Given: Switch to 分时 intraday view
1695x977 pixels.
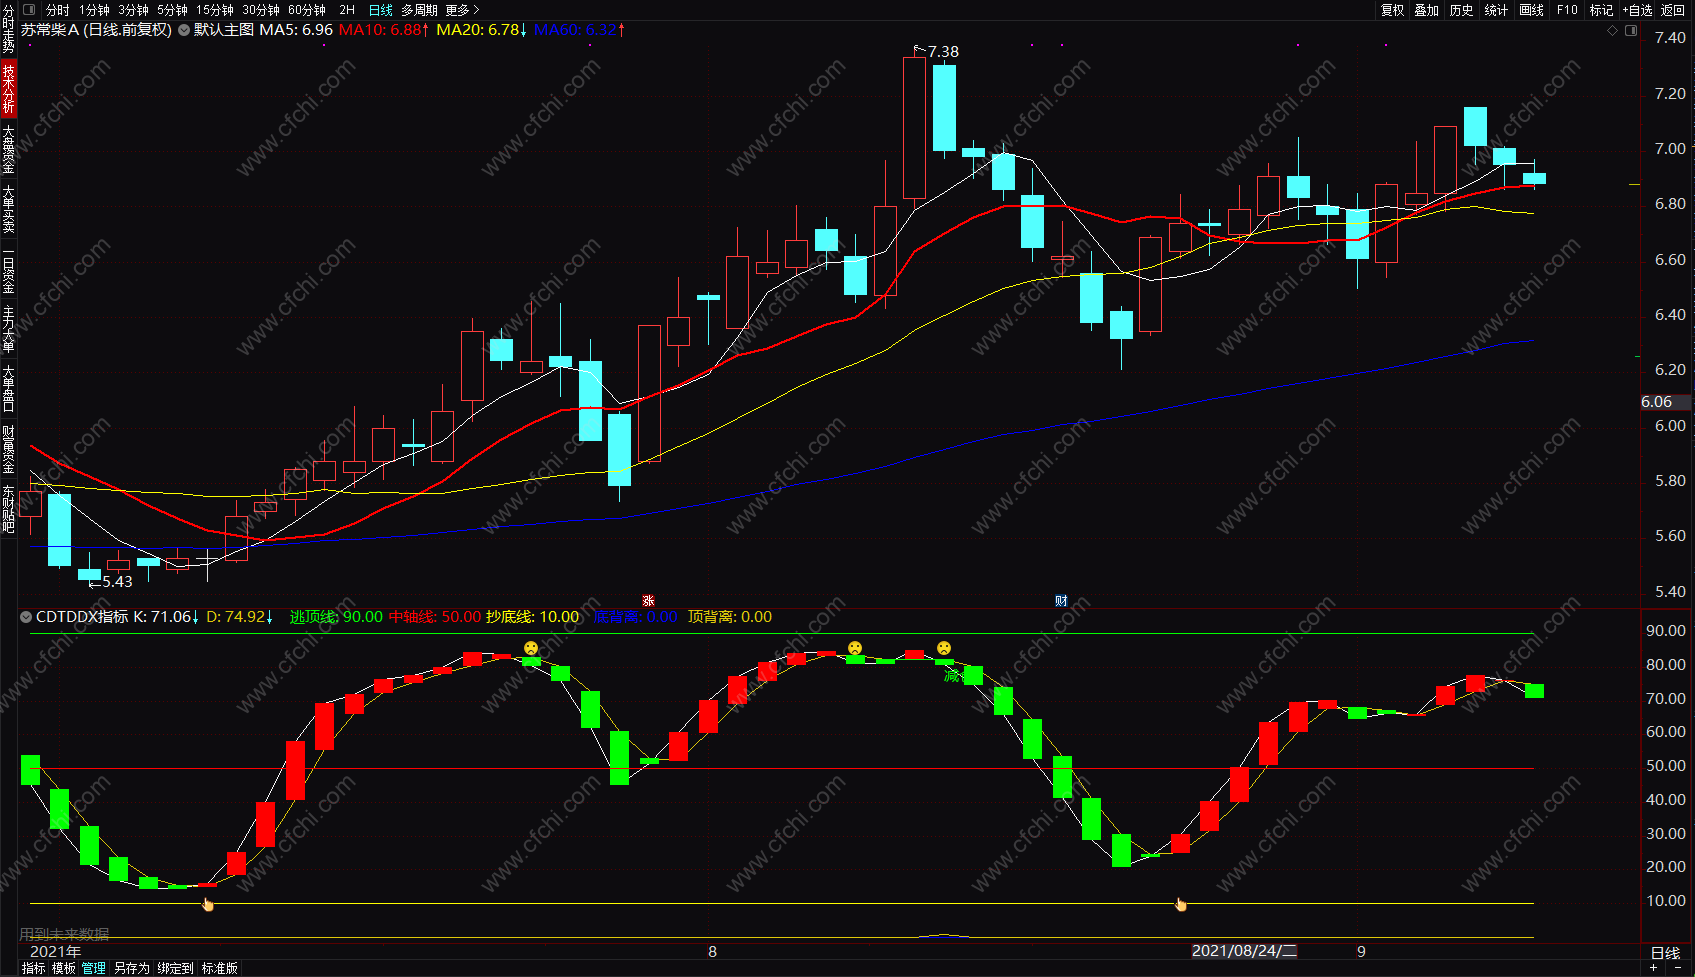Looking at the screenshot, I should pyautogui.click(x=58, y=10).
